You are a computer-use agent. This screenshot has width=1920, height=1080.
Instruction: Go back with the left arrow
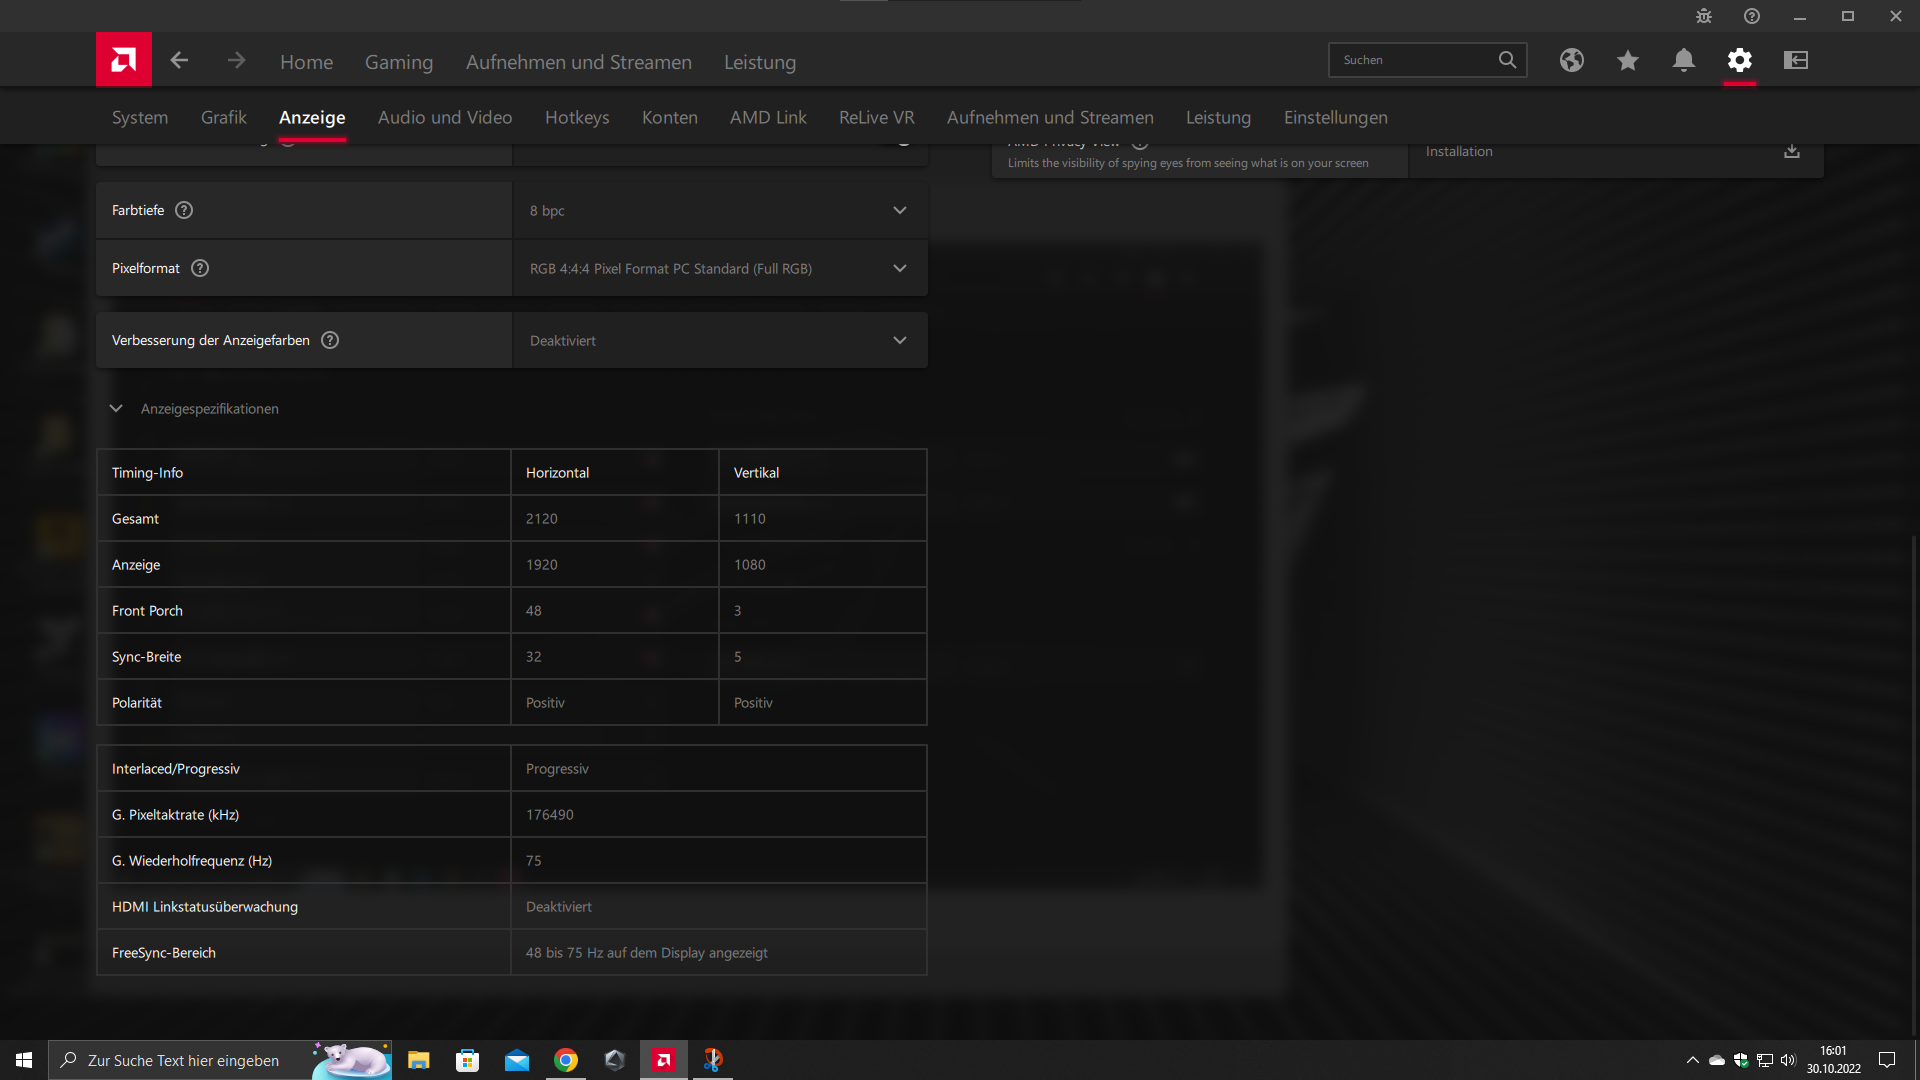179,61
